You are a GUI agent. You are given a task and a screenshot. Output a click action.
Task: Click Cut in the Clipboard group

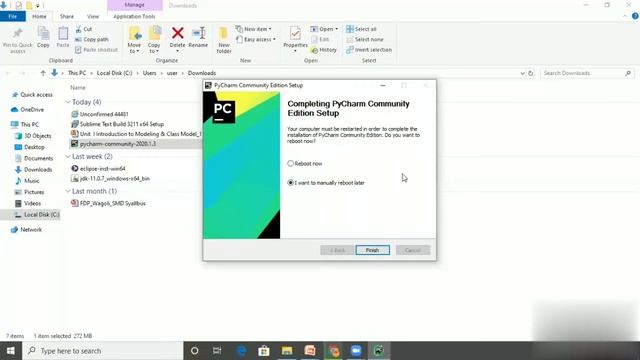[x=84, y=29]
